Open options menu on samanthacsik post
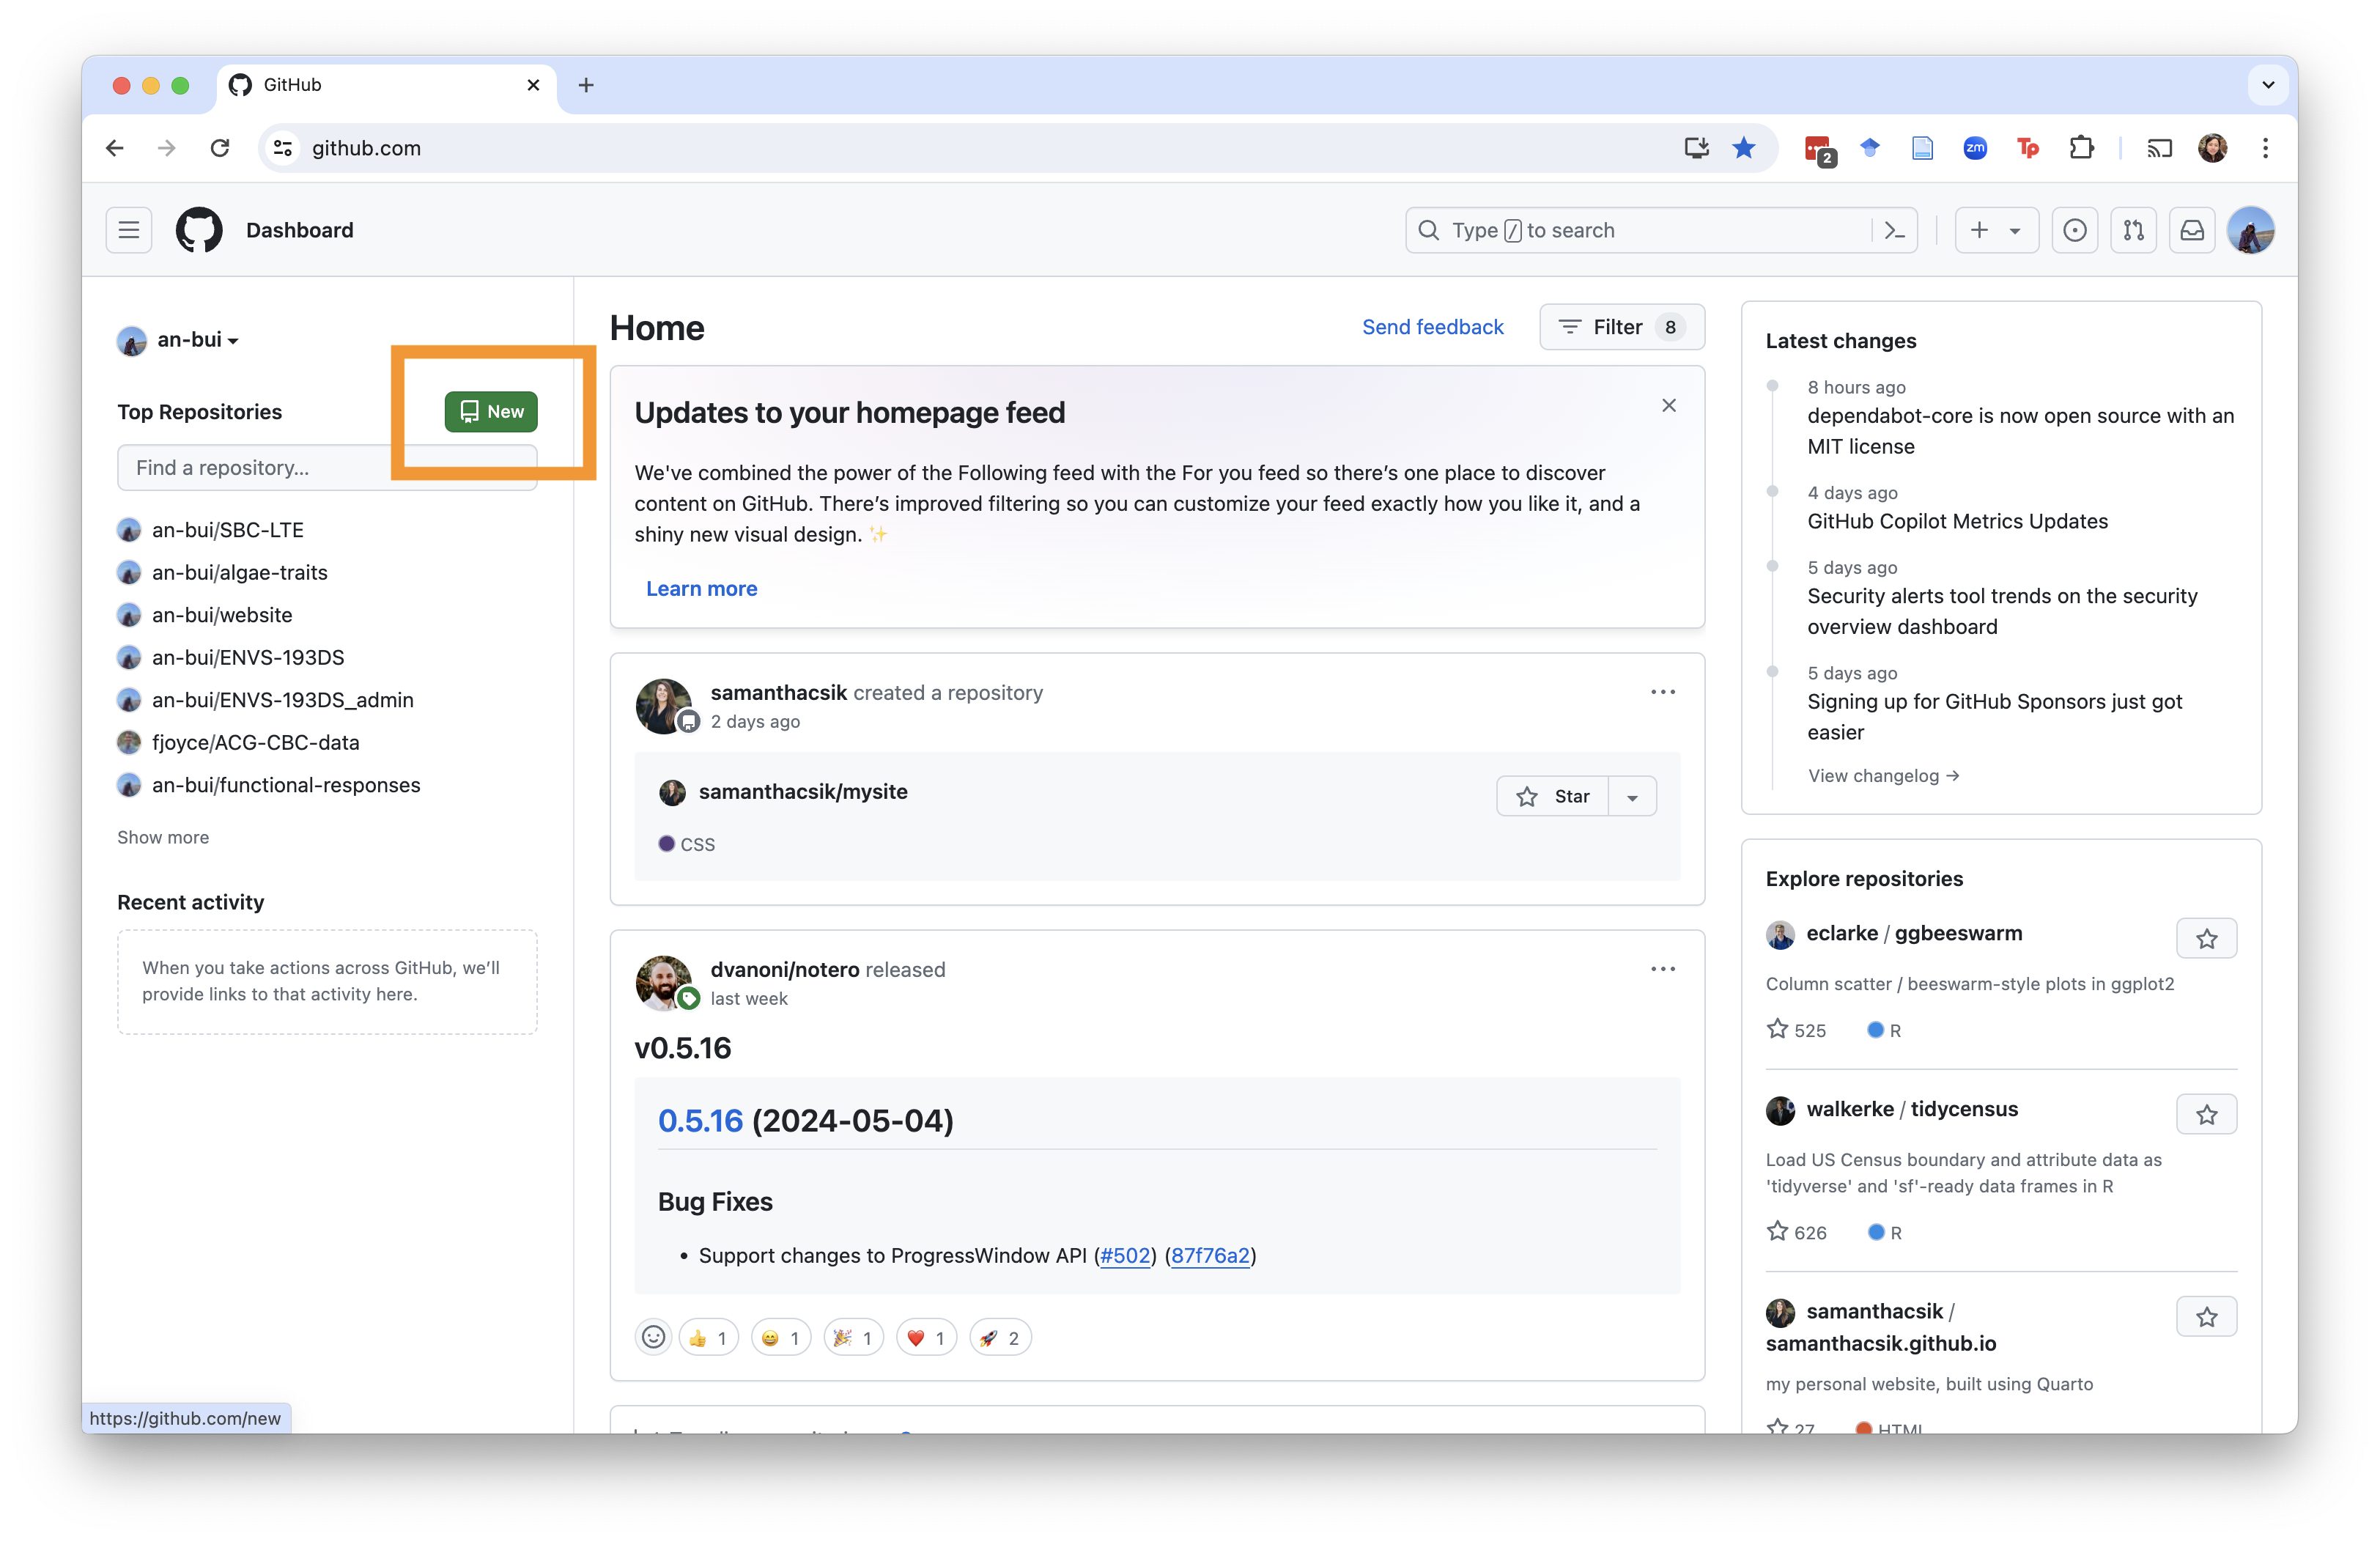 [1662, 692]
